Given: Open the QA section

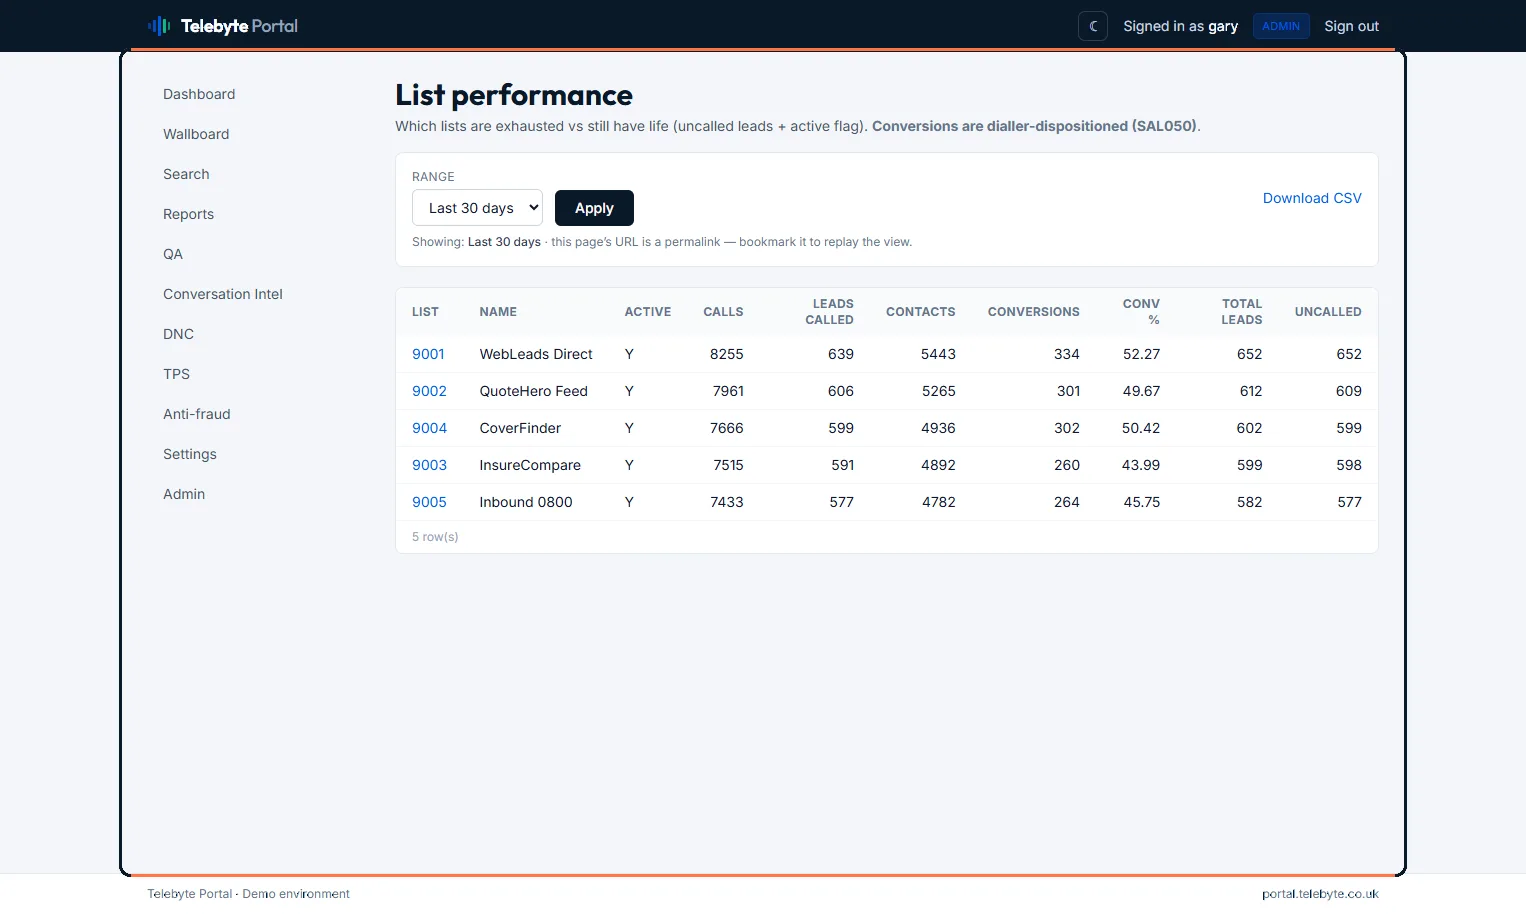Looking at the screenshot, I should (x=173, y=254).
